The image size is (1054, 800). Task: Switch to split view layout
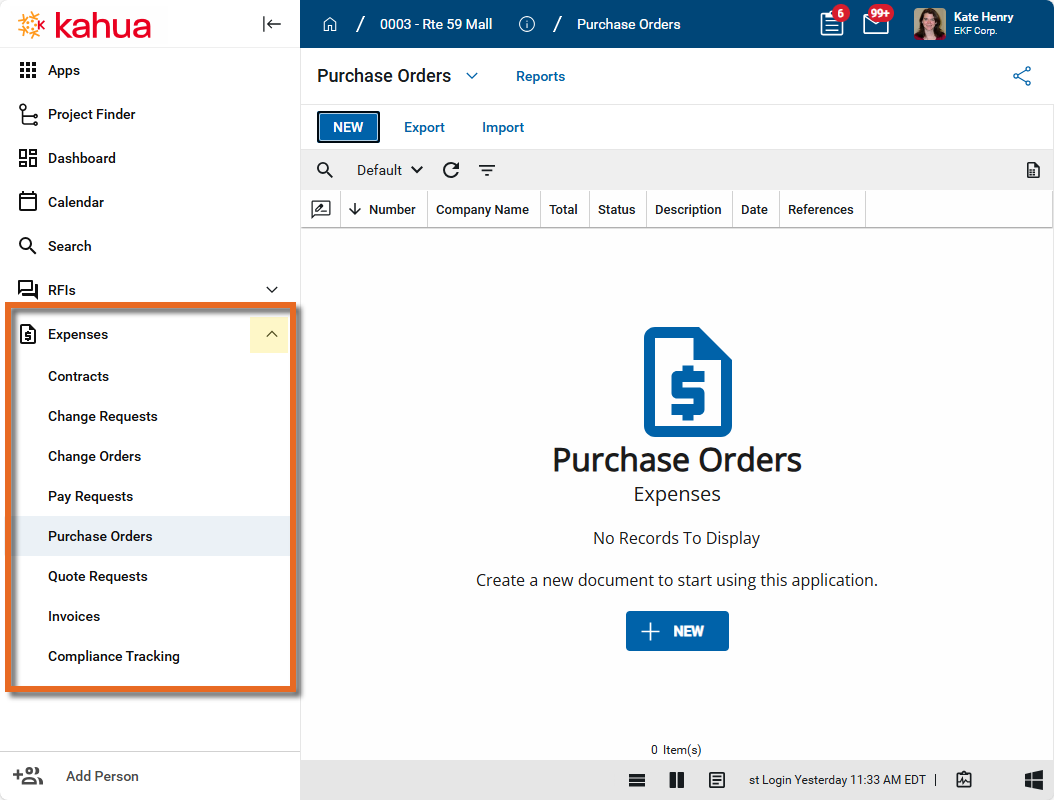pos(677,780)
